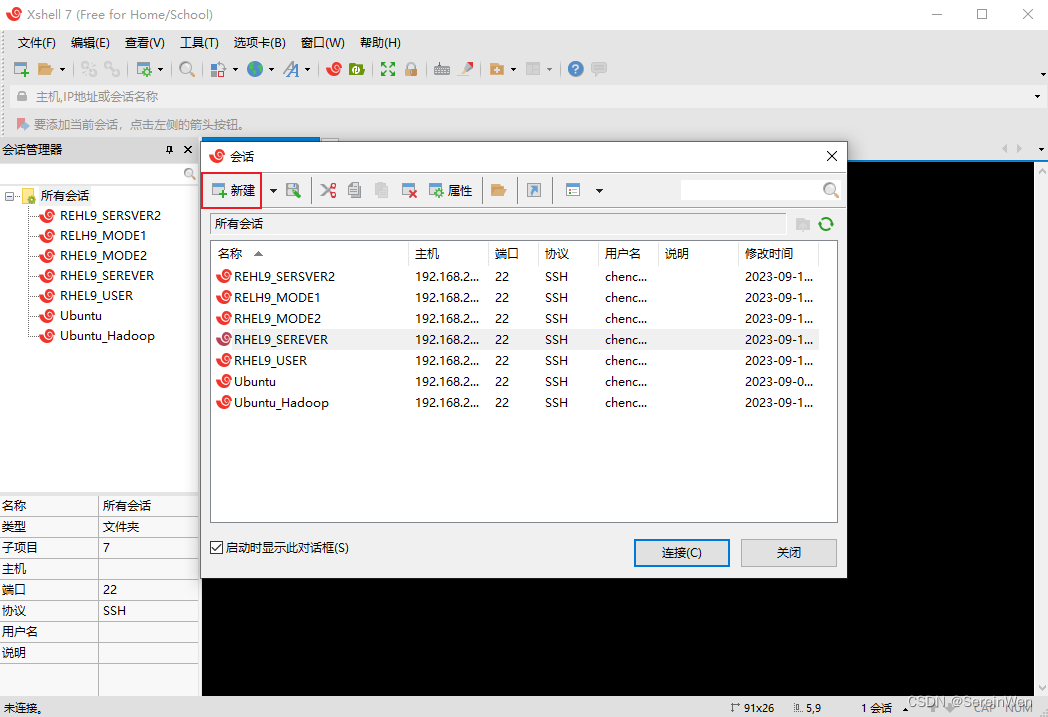Click the search field in sessions dialog
This screenshot has height=717, width=1048.
click(x=752, y=190)
